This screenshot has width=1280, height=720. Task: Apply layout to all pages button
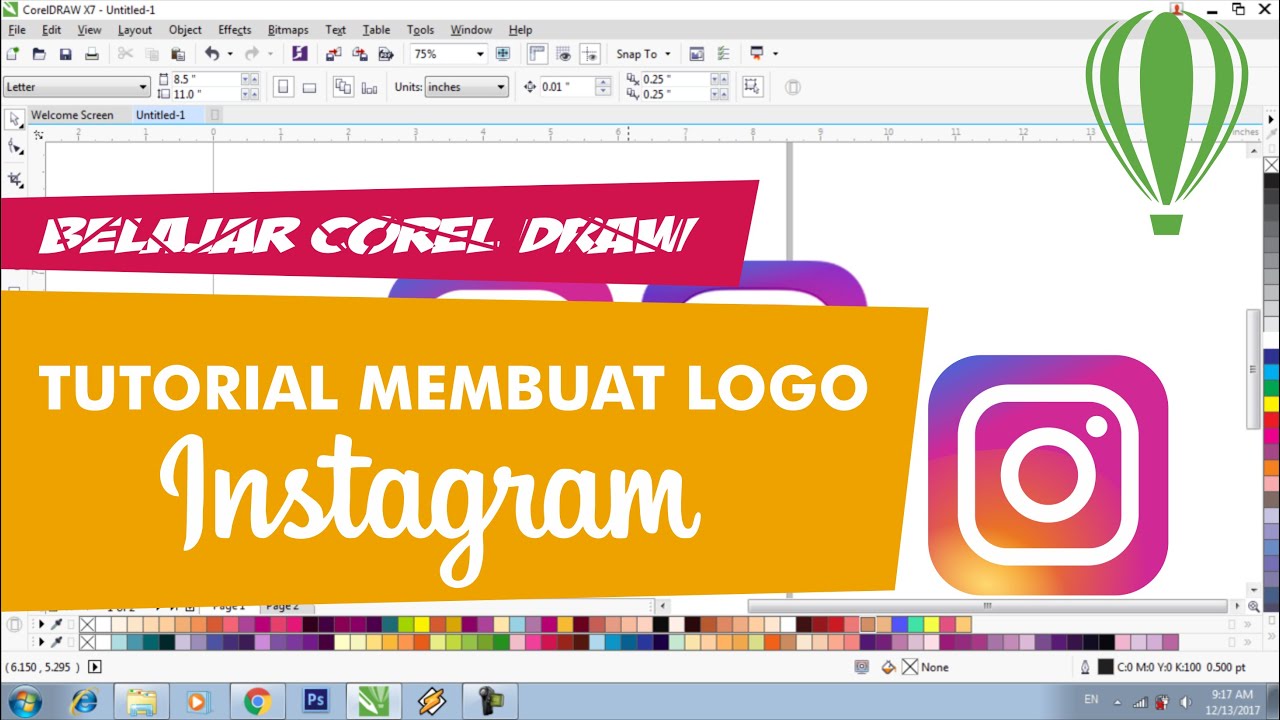pos(343,87)
